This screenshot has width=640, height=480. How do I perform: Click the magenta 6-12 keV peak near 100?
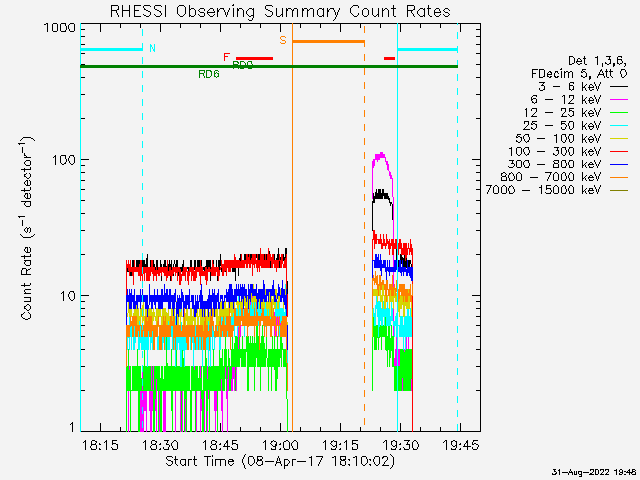tap(381, 155)
